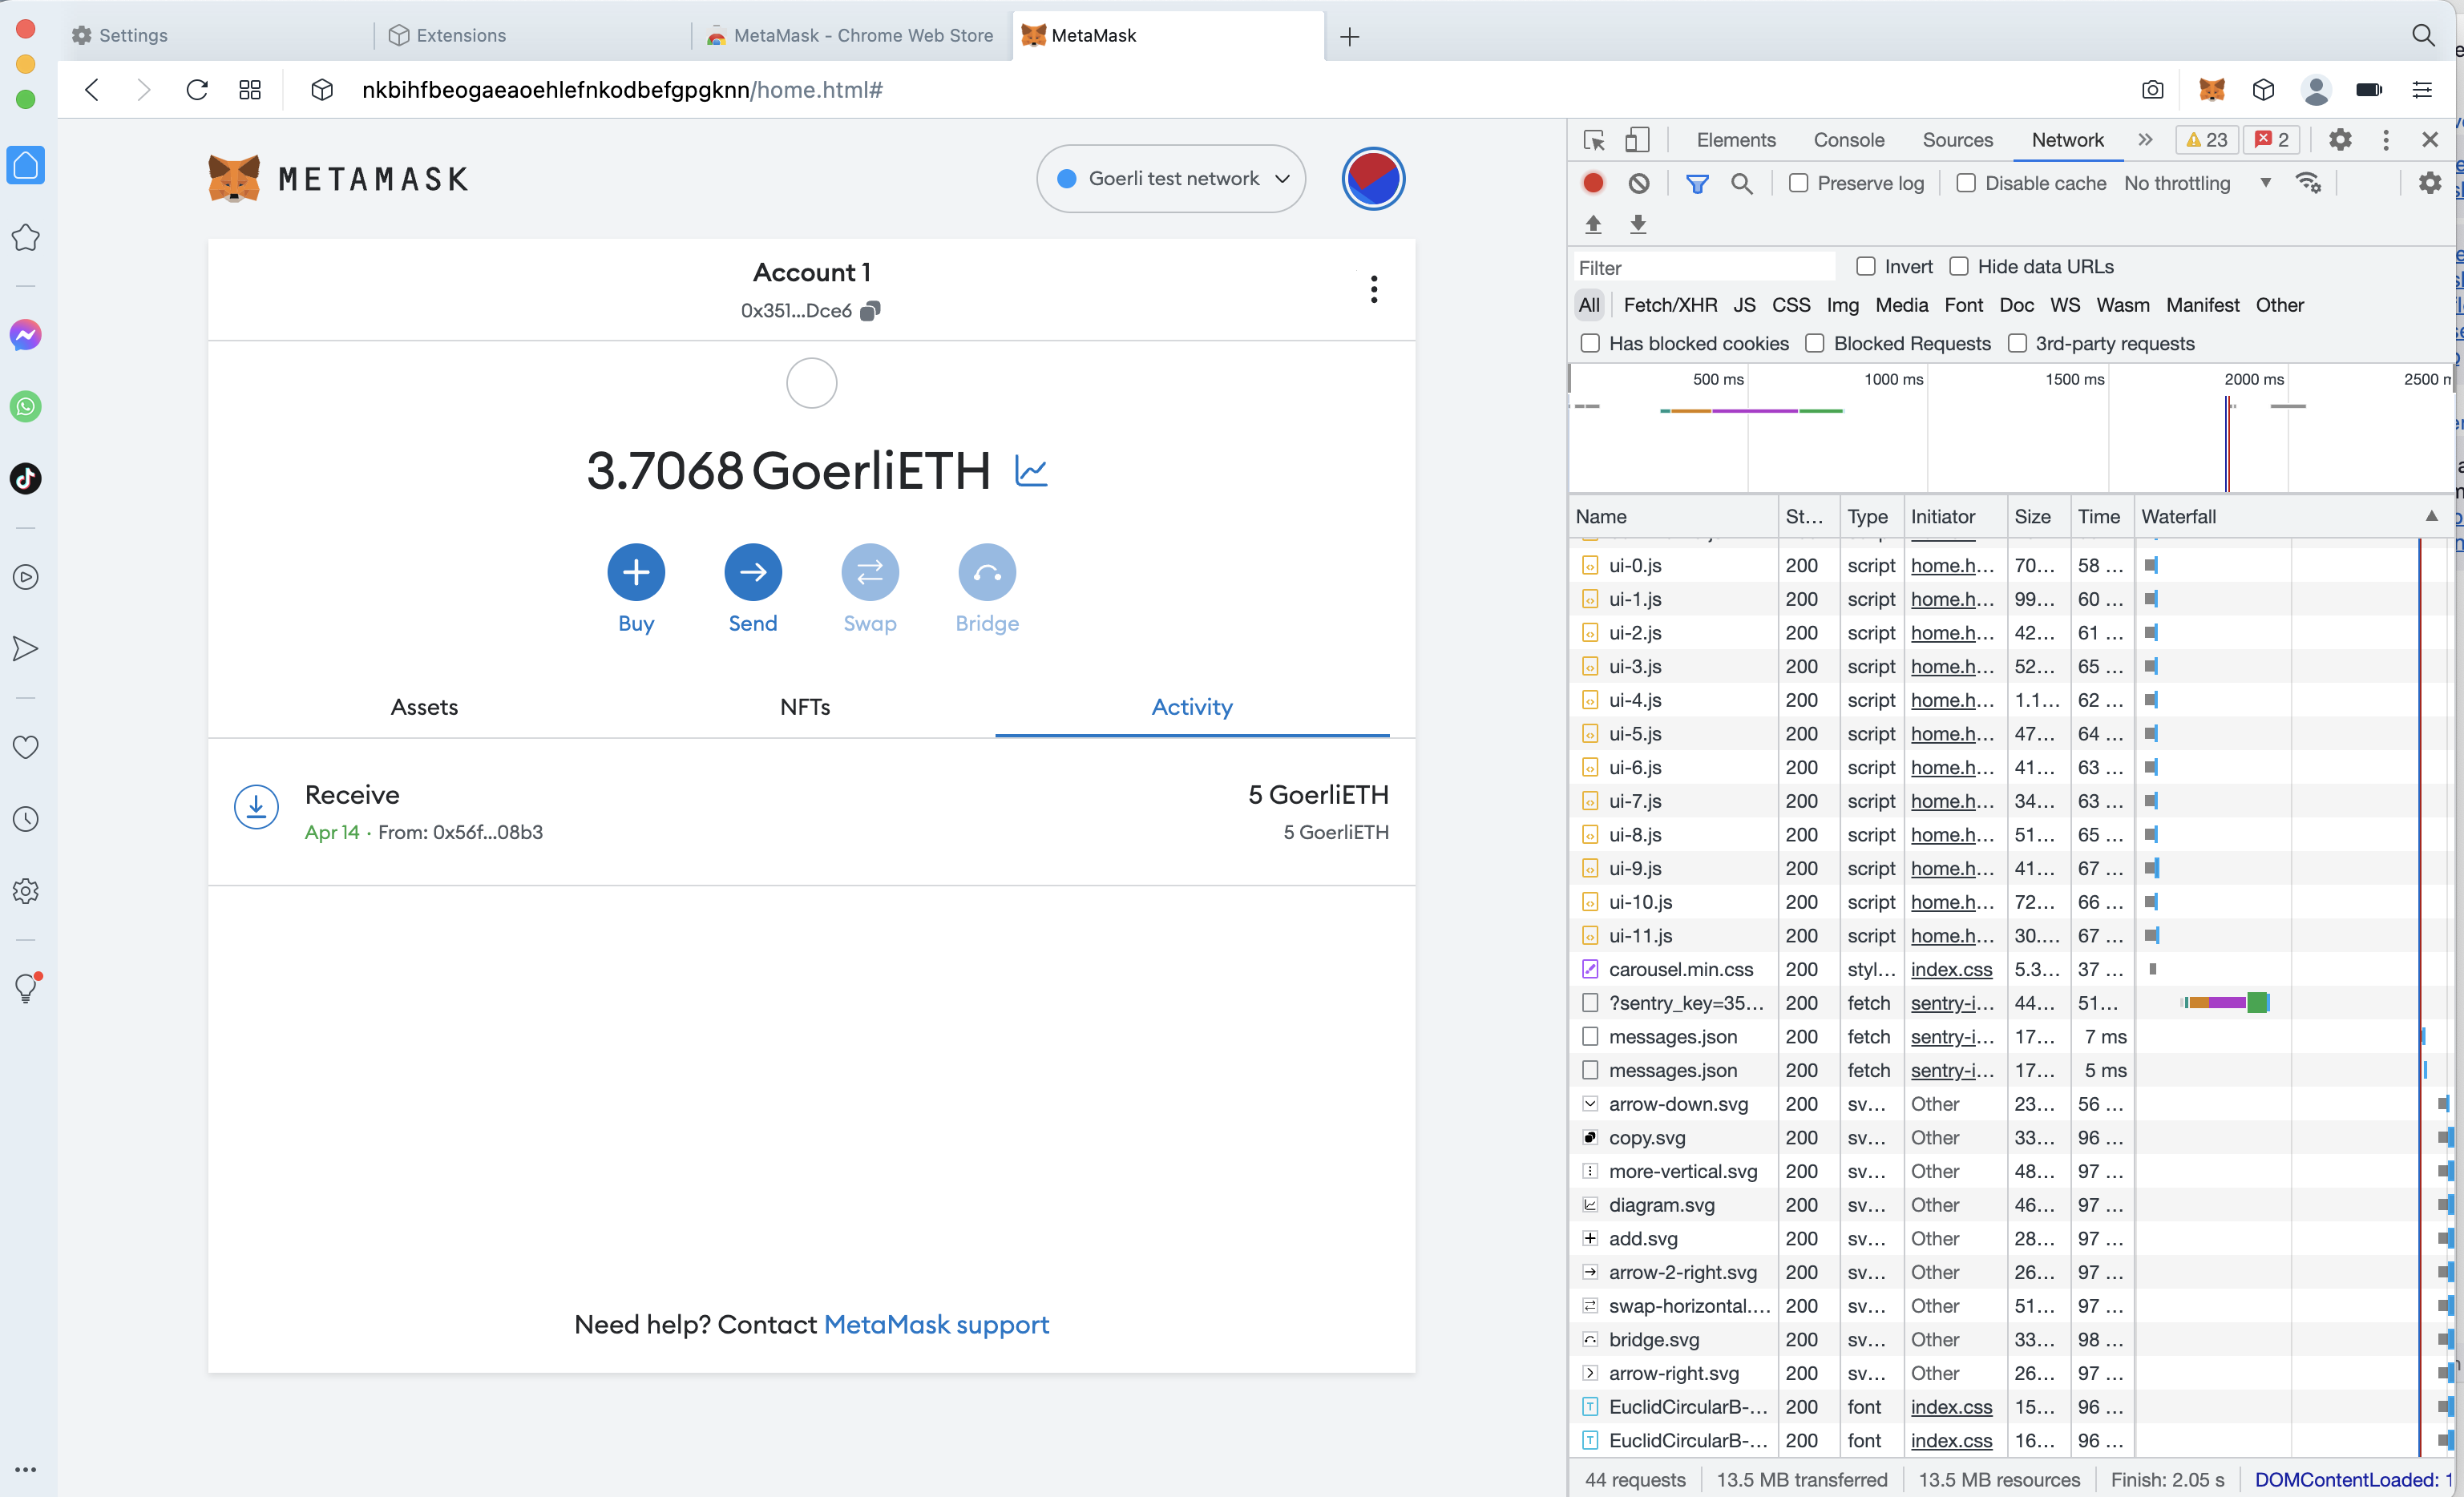Switch to the Assets tab in MetaMask

[x=424, y=707]
